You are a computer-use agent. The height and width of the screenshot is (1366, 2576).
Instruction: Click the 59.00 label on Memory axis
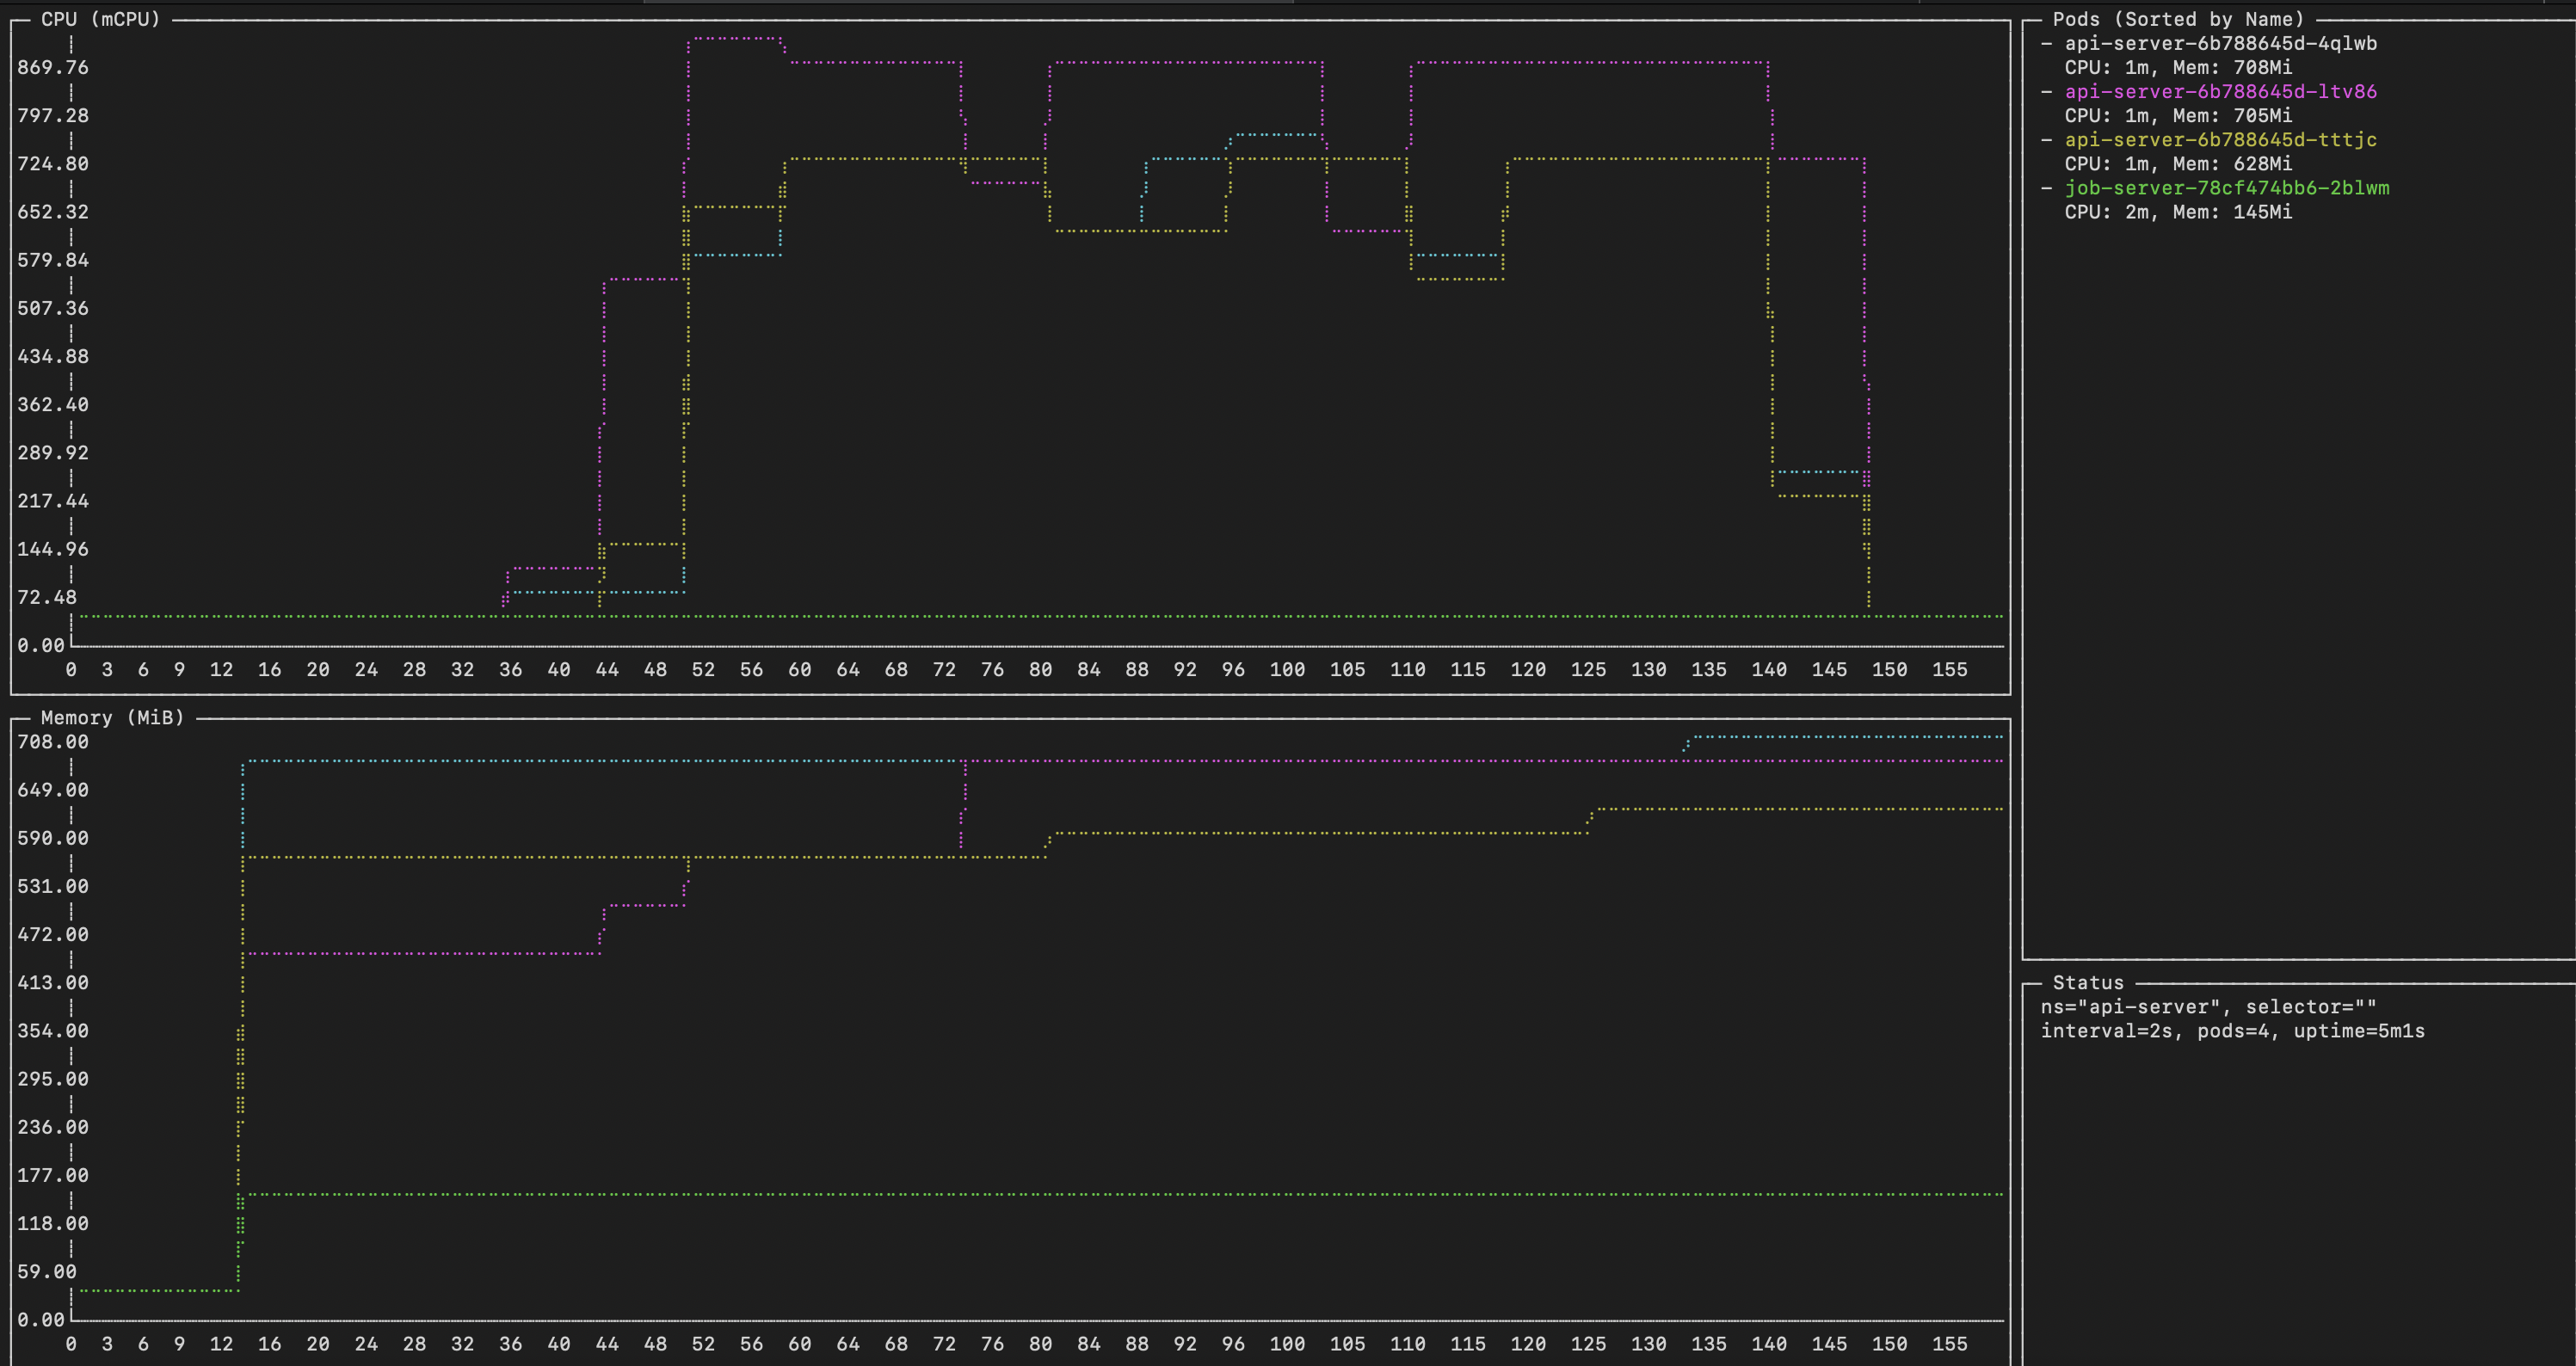(x=47, y=1271)
